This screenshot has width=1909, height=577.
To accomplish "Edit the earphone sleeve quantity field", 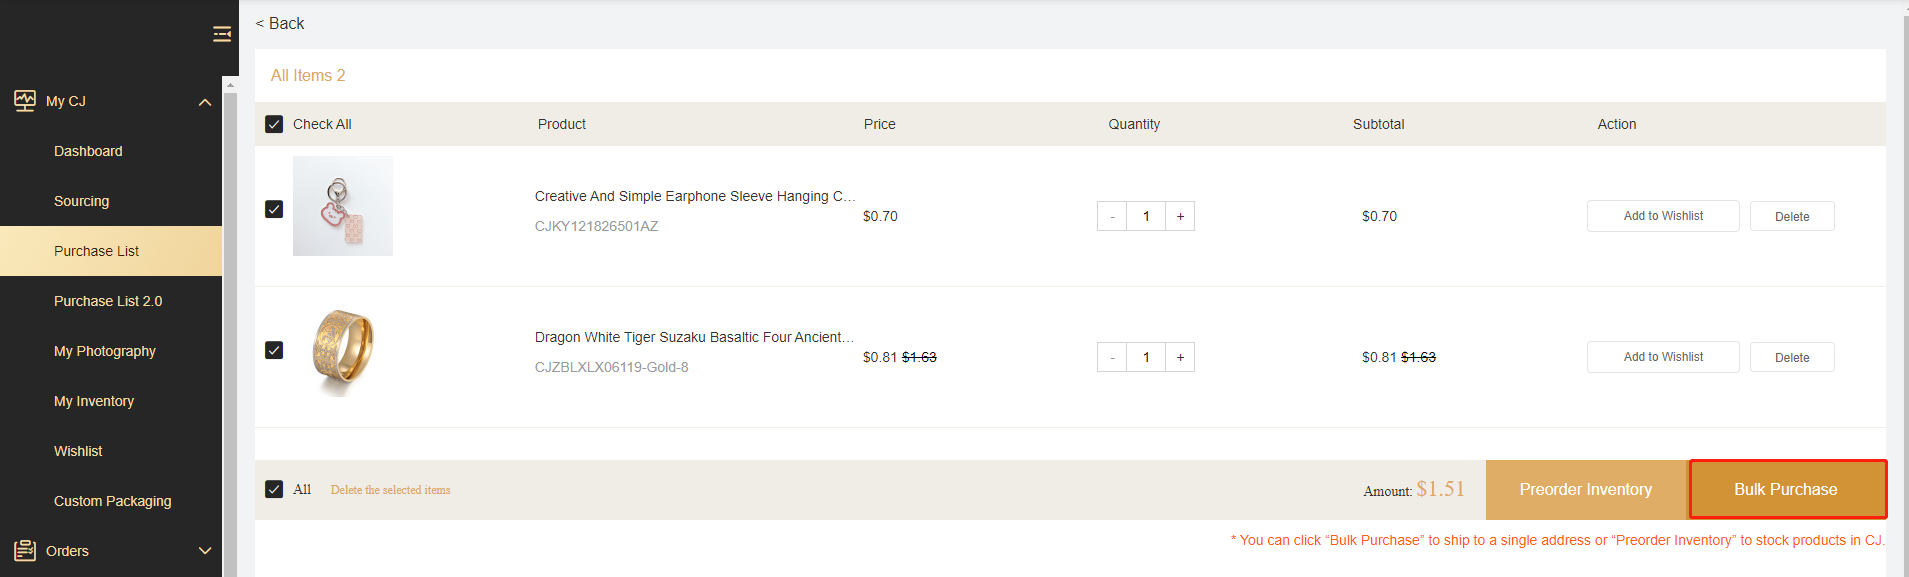I will (1146, 216).
